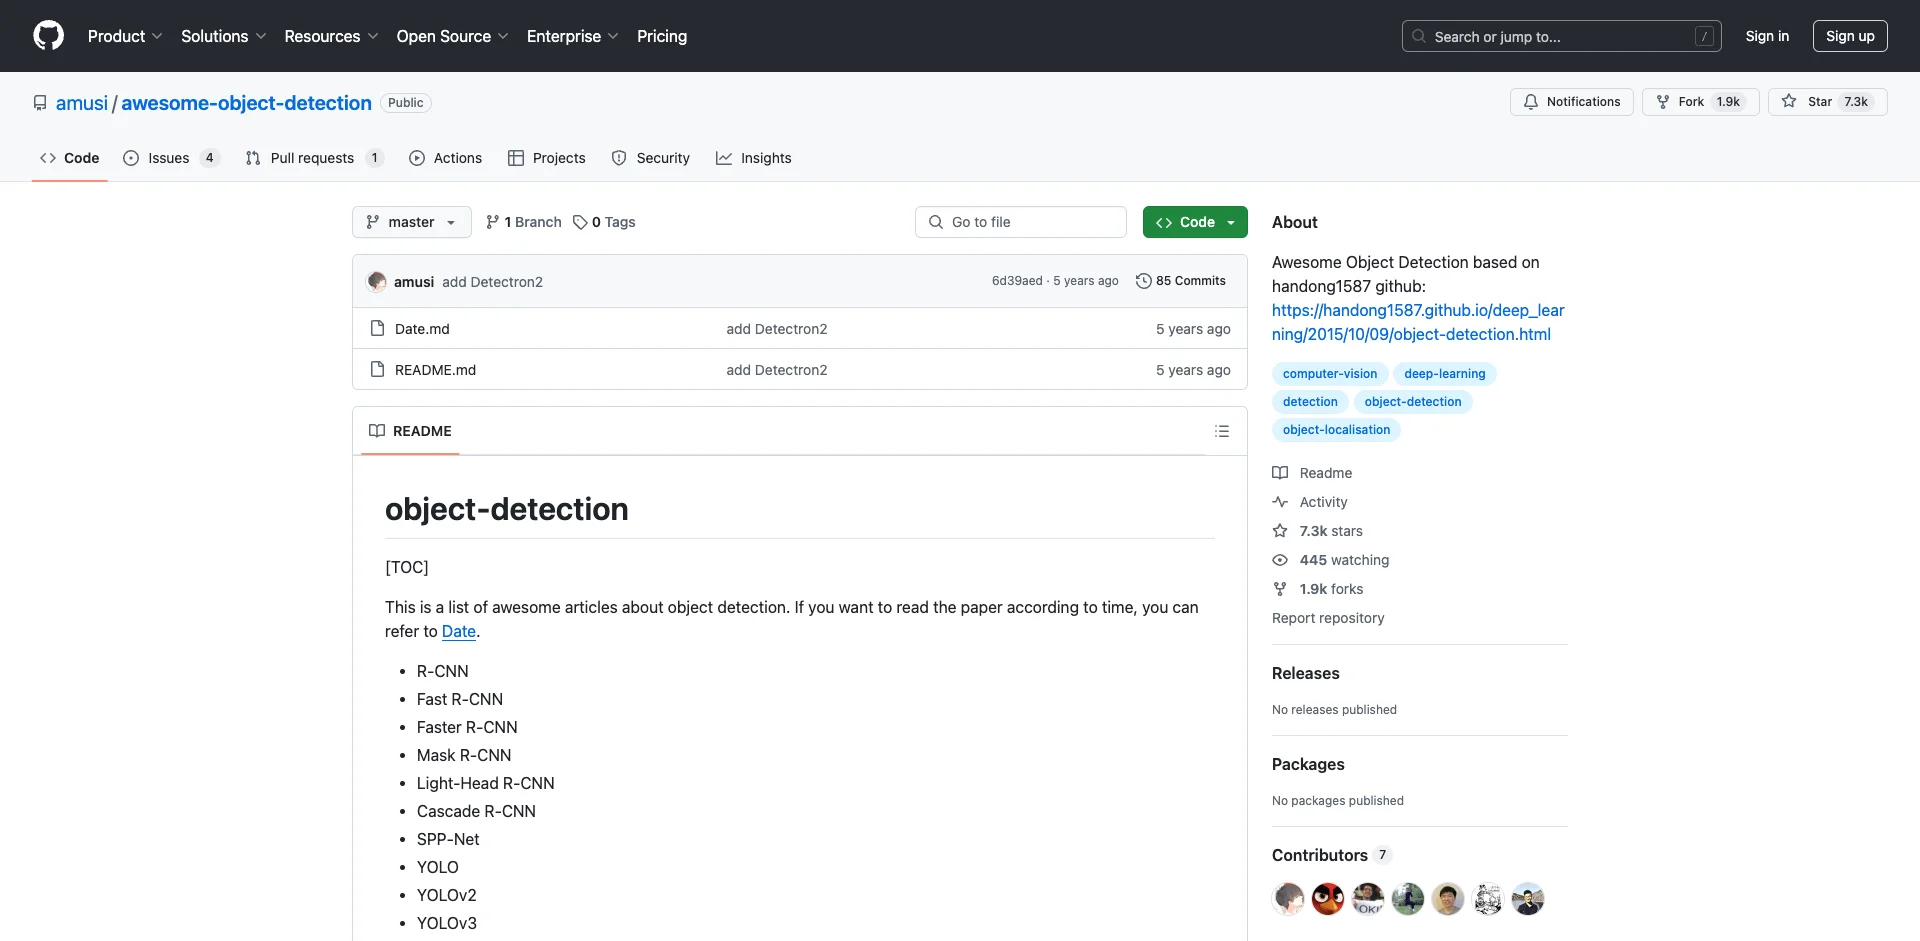
Task: Click the Sign up button
Action: pos(1850,36)
